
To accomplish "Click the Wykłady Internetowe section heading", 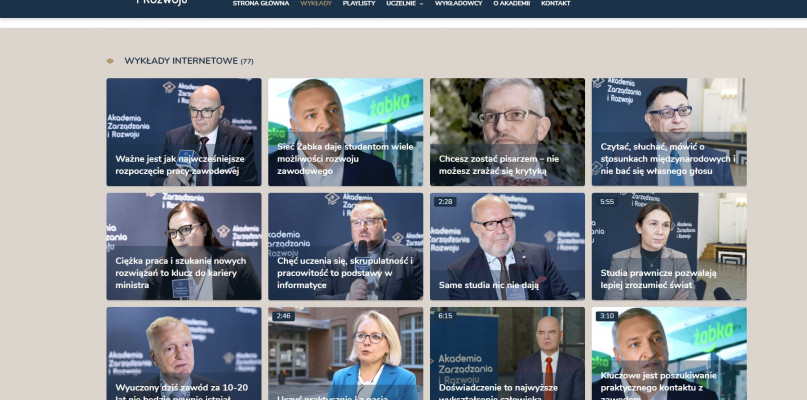I will tap(181, 61).
